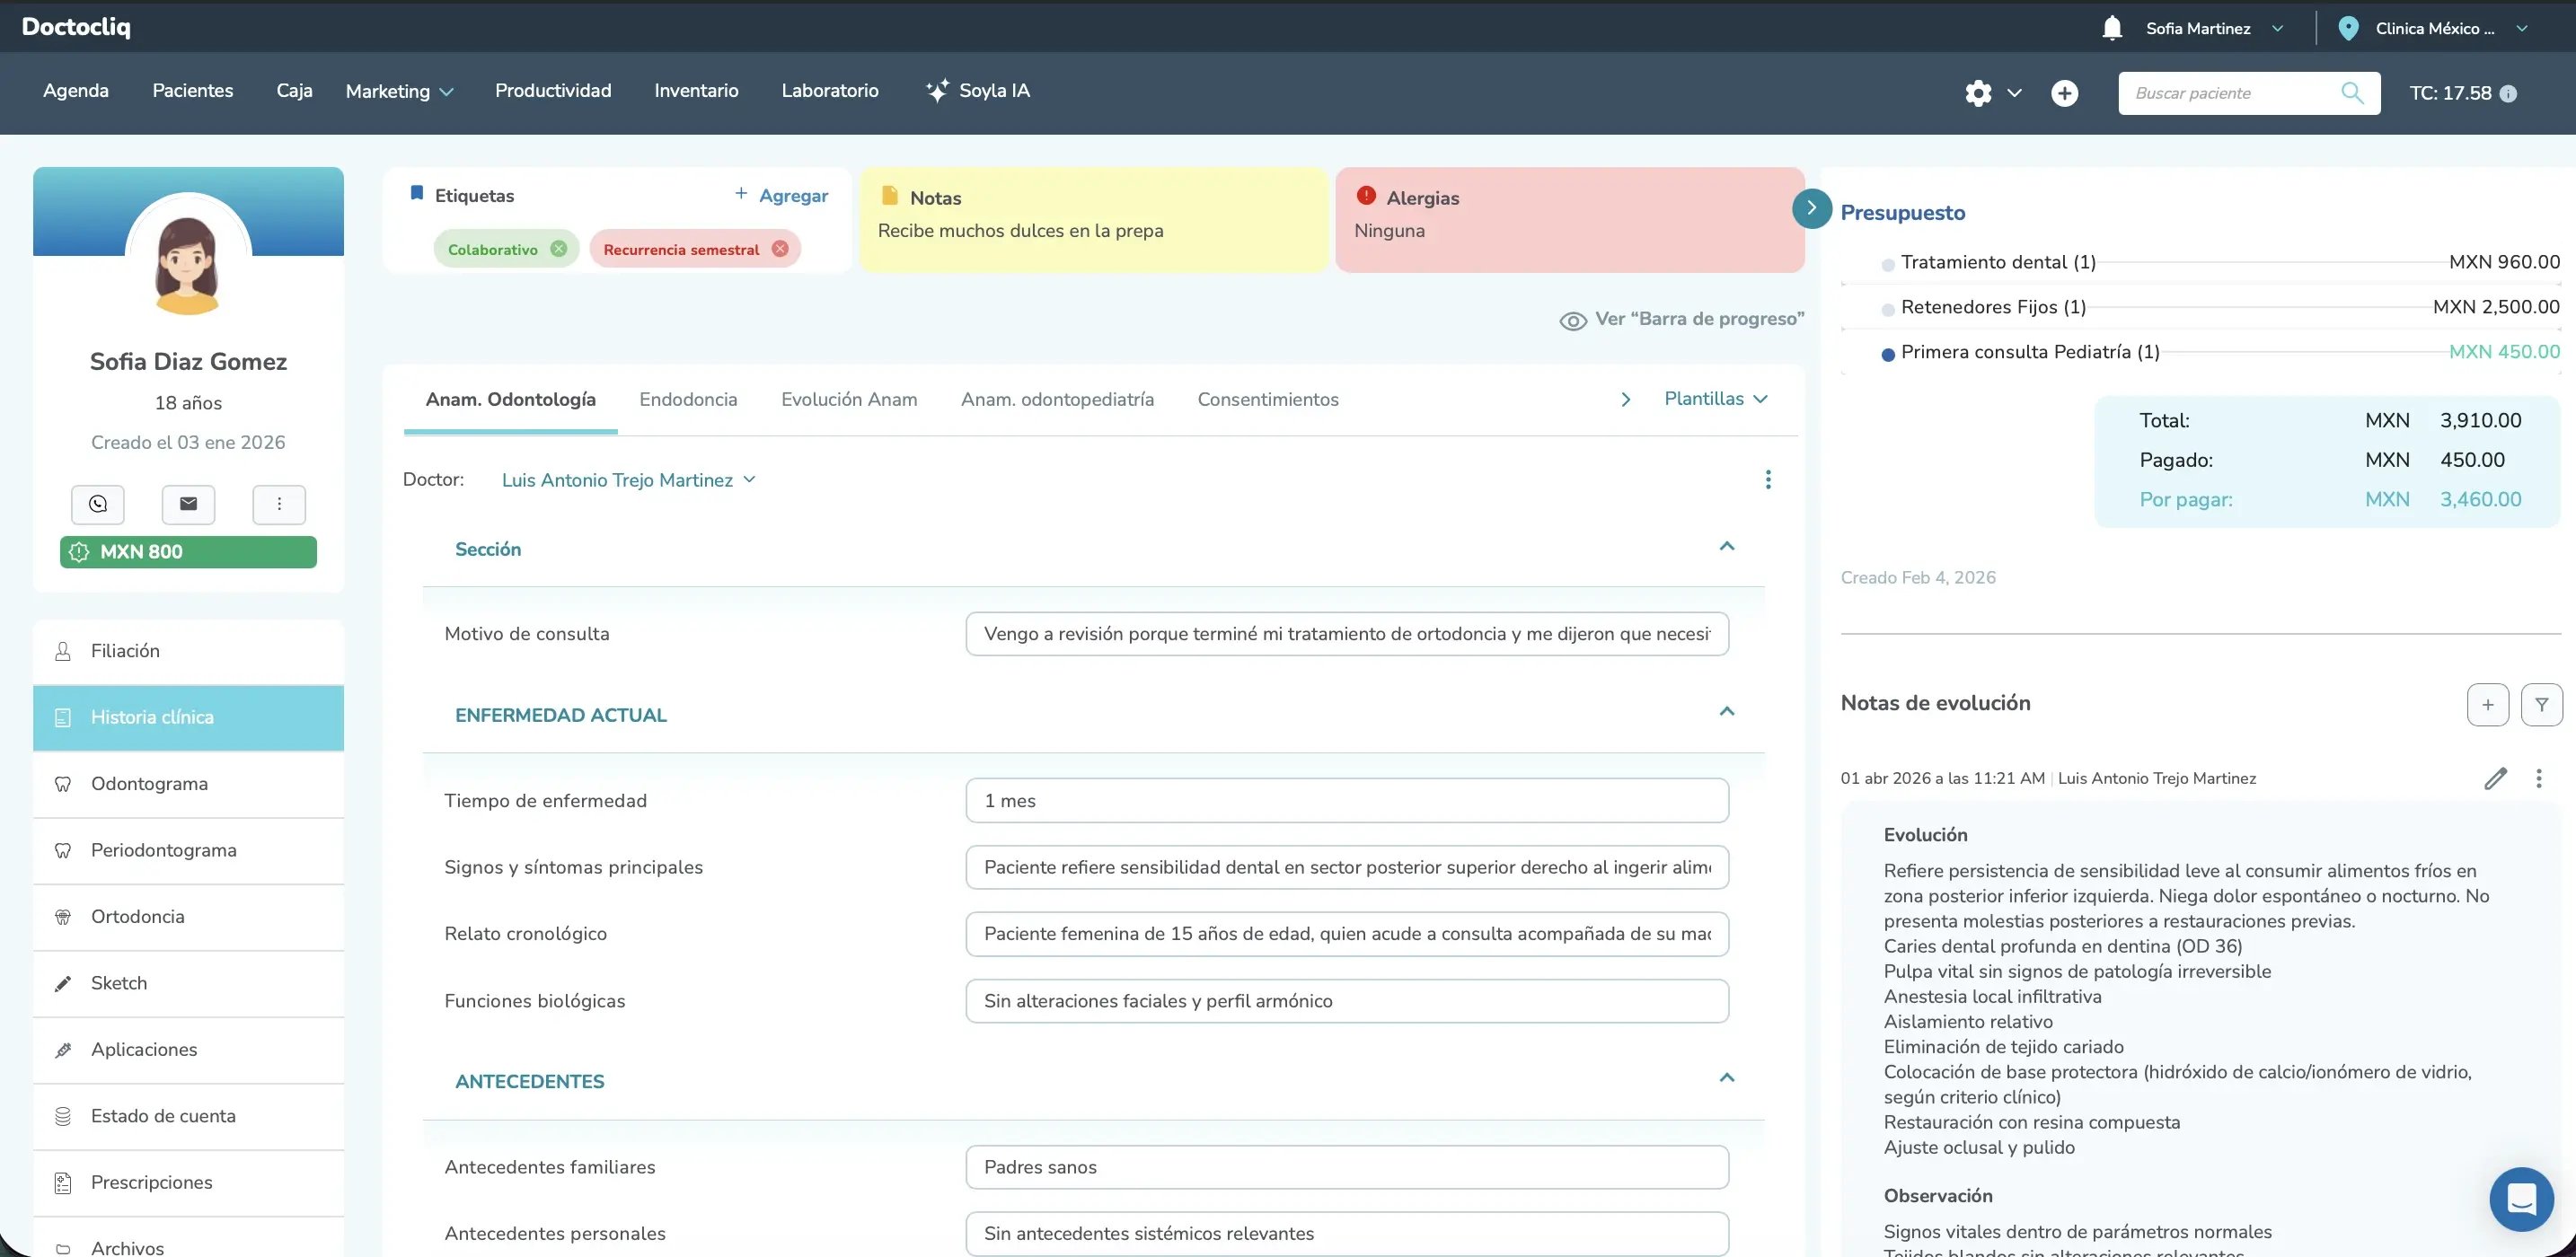Image resolution: width=2576 pixels, height=1257 pixels.
Task: Open the Agenda menu
Action: tap(76, 91)
